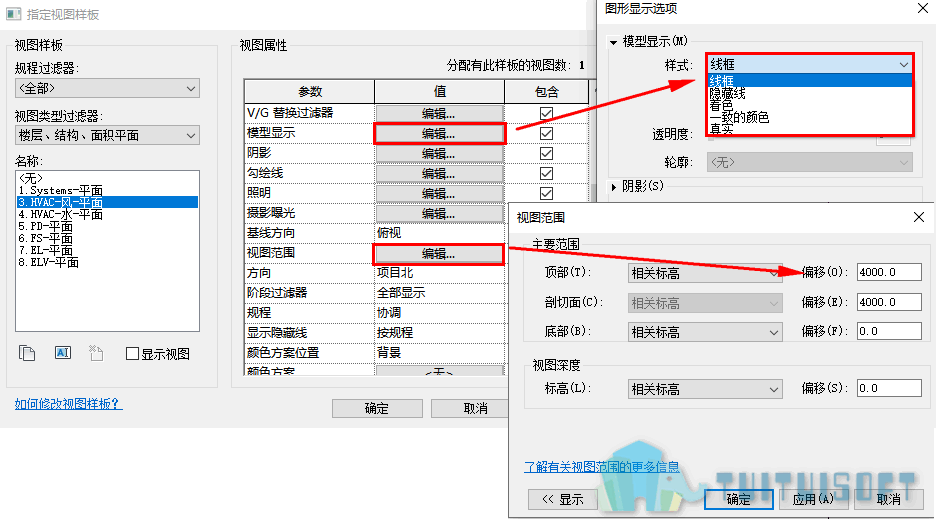Image resolution: width=936 pixels, height=521 pixels.
Task: Select <无> in template name list
Action: tap(30, 178)
